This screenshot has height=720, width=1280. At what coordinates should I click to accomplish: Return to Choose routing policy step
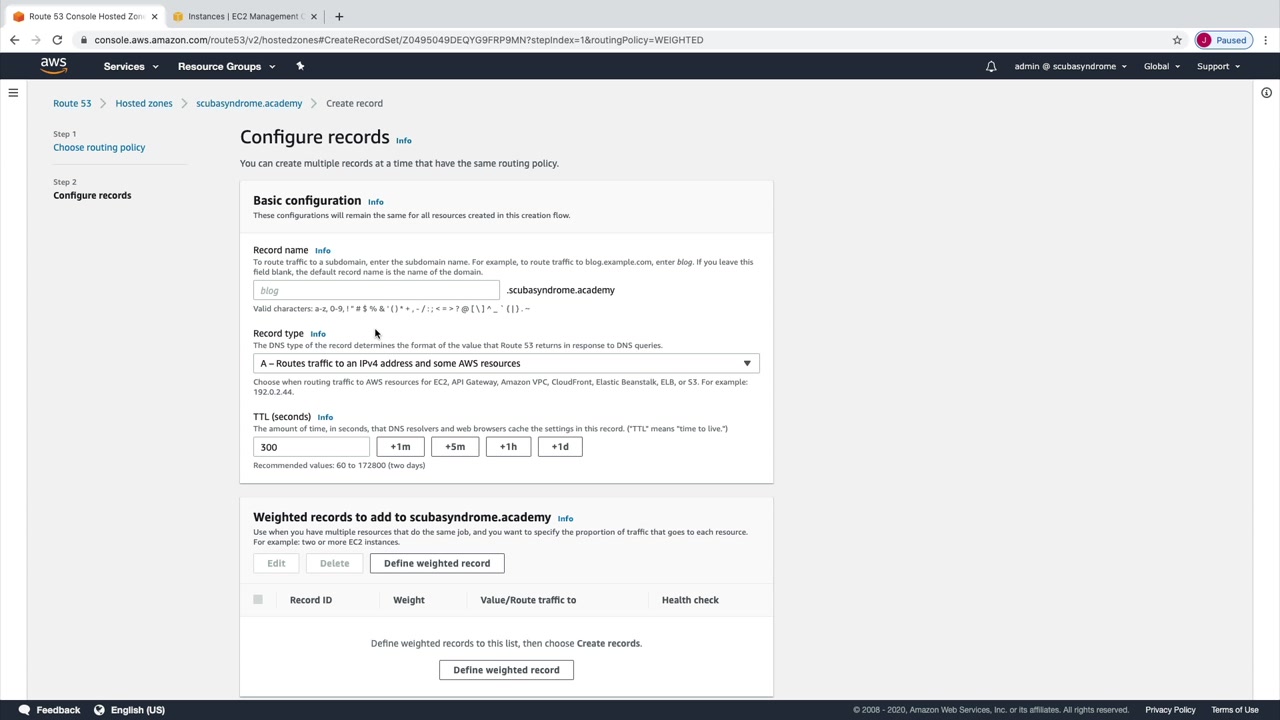99,147
